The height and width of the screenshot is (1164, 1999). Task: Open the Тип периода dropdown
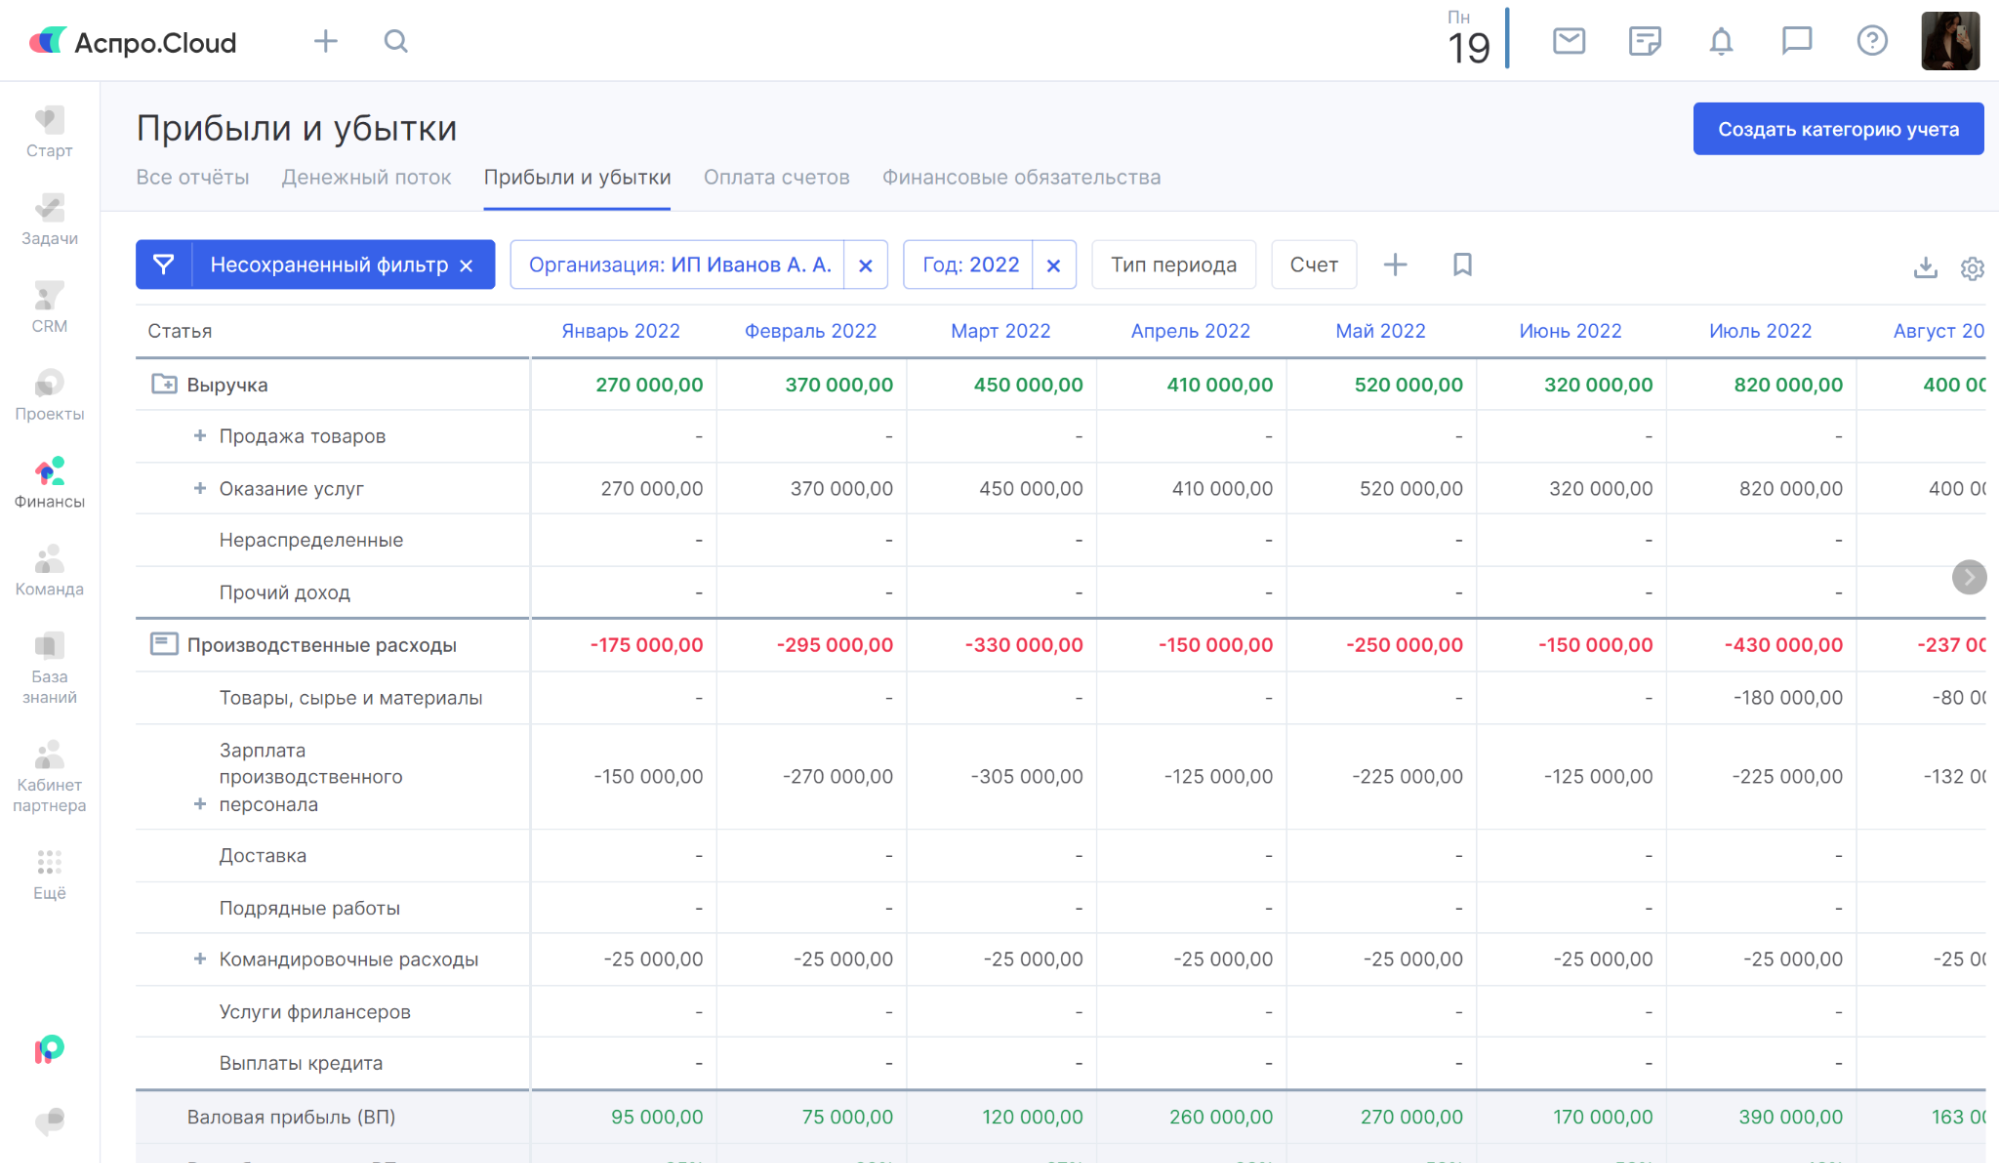click(1173, 265)
